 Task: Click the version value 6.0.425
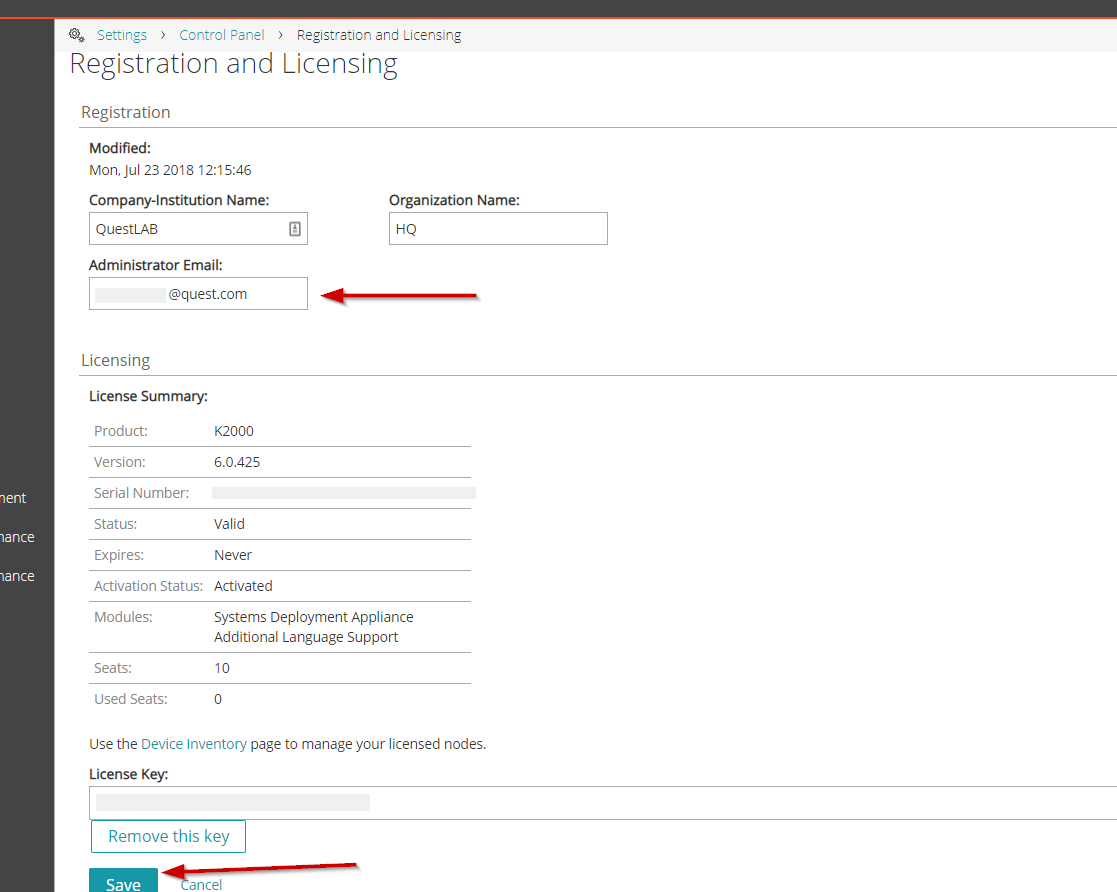pos(237,462)
